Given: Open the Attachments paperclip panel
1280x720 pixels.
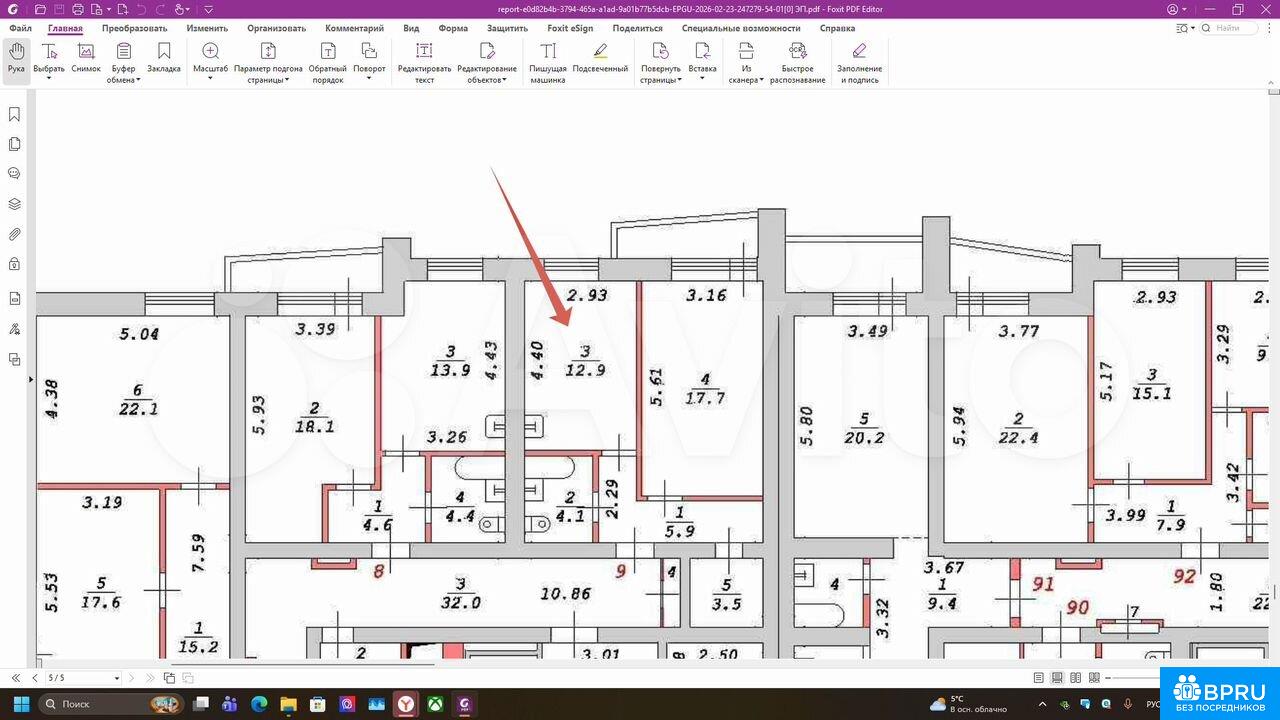Looking at the screenshot, I should 14,234.
